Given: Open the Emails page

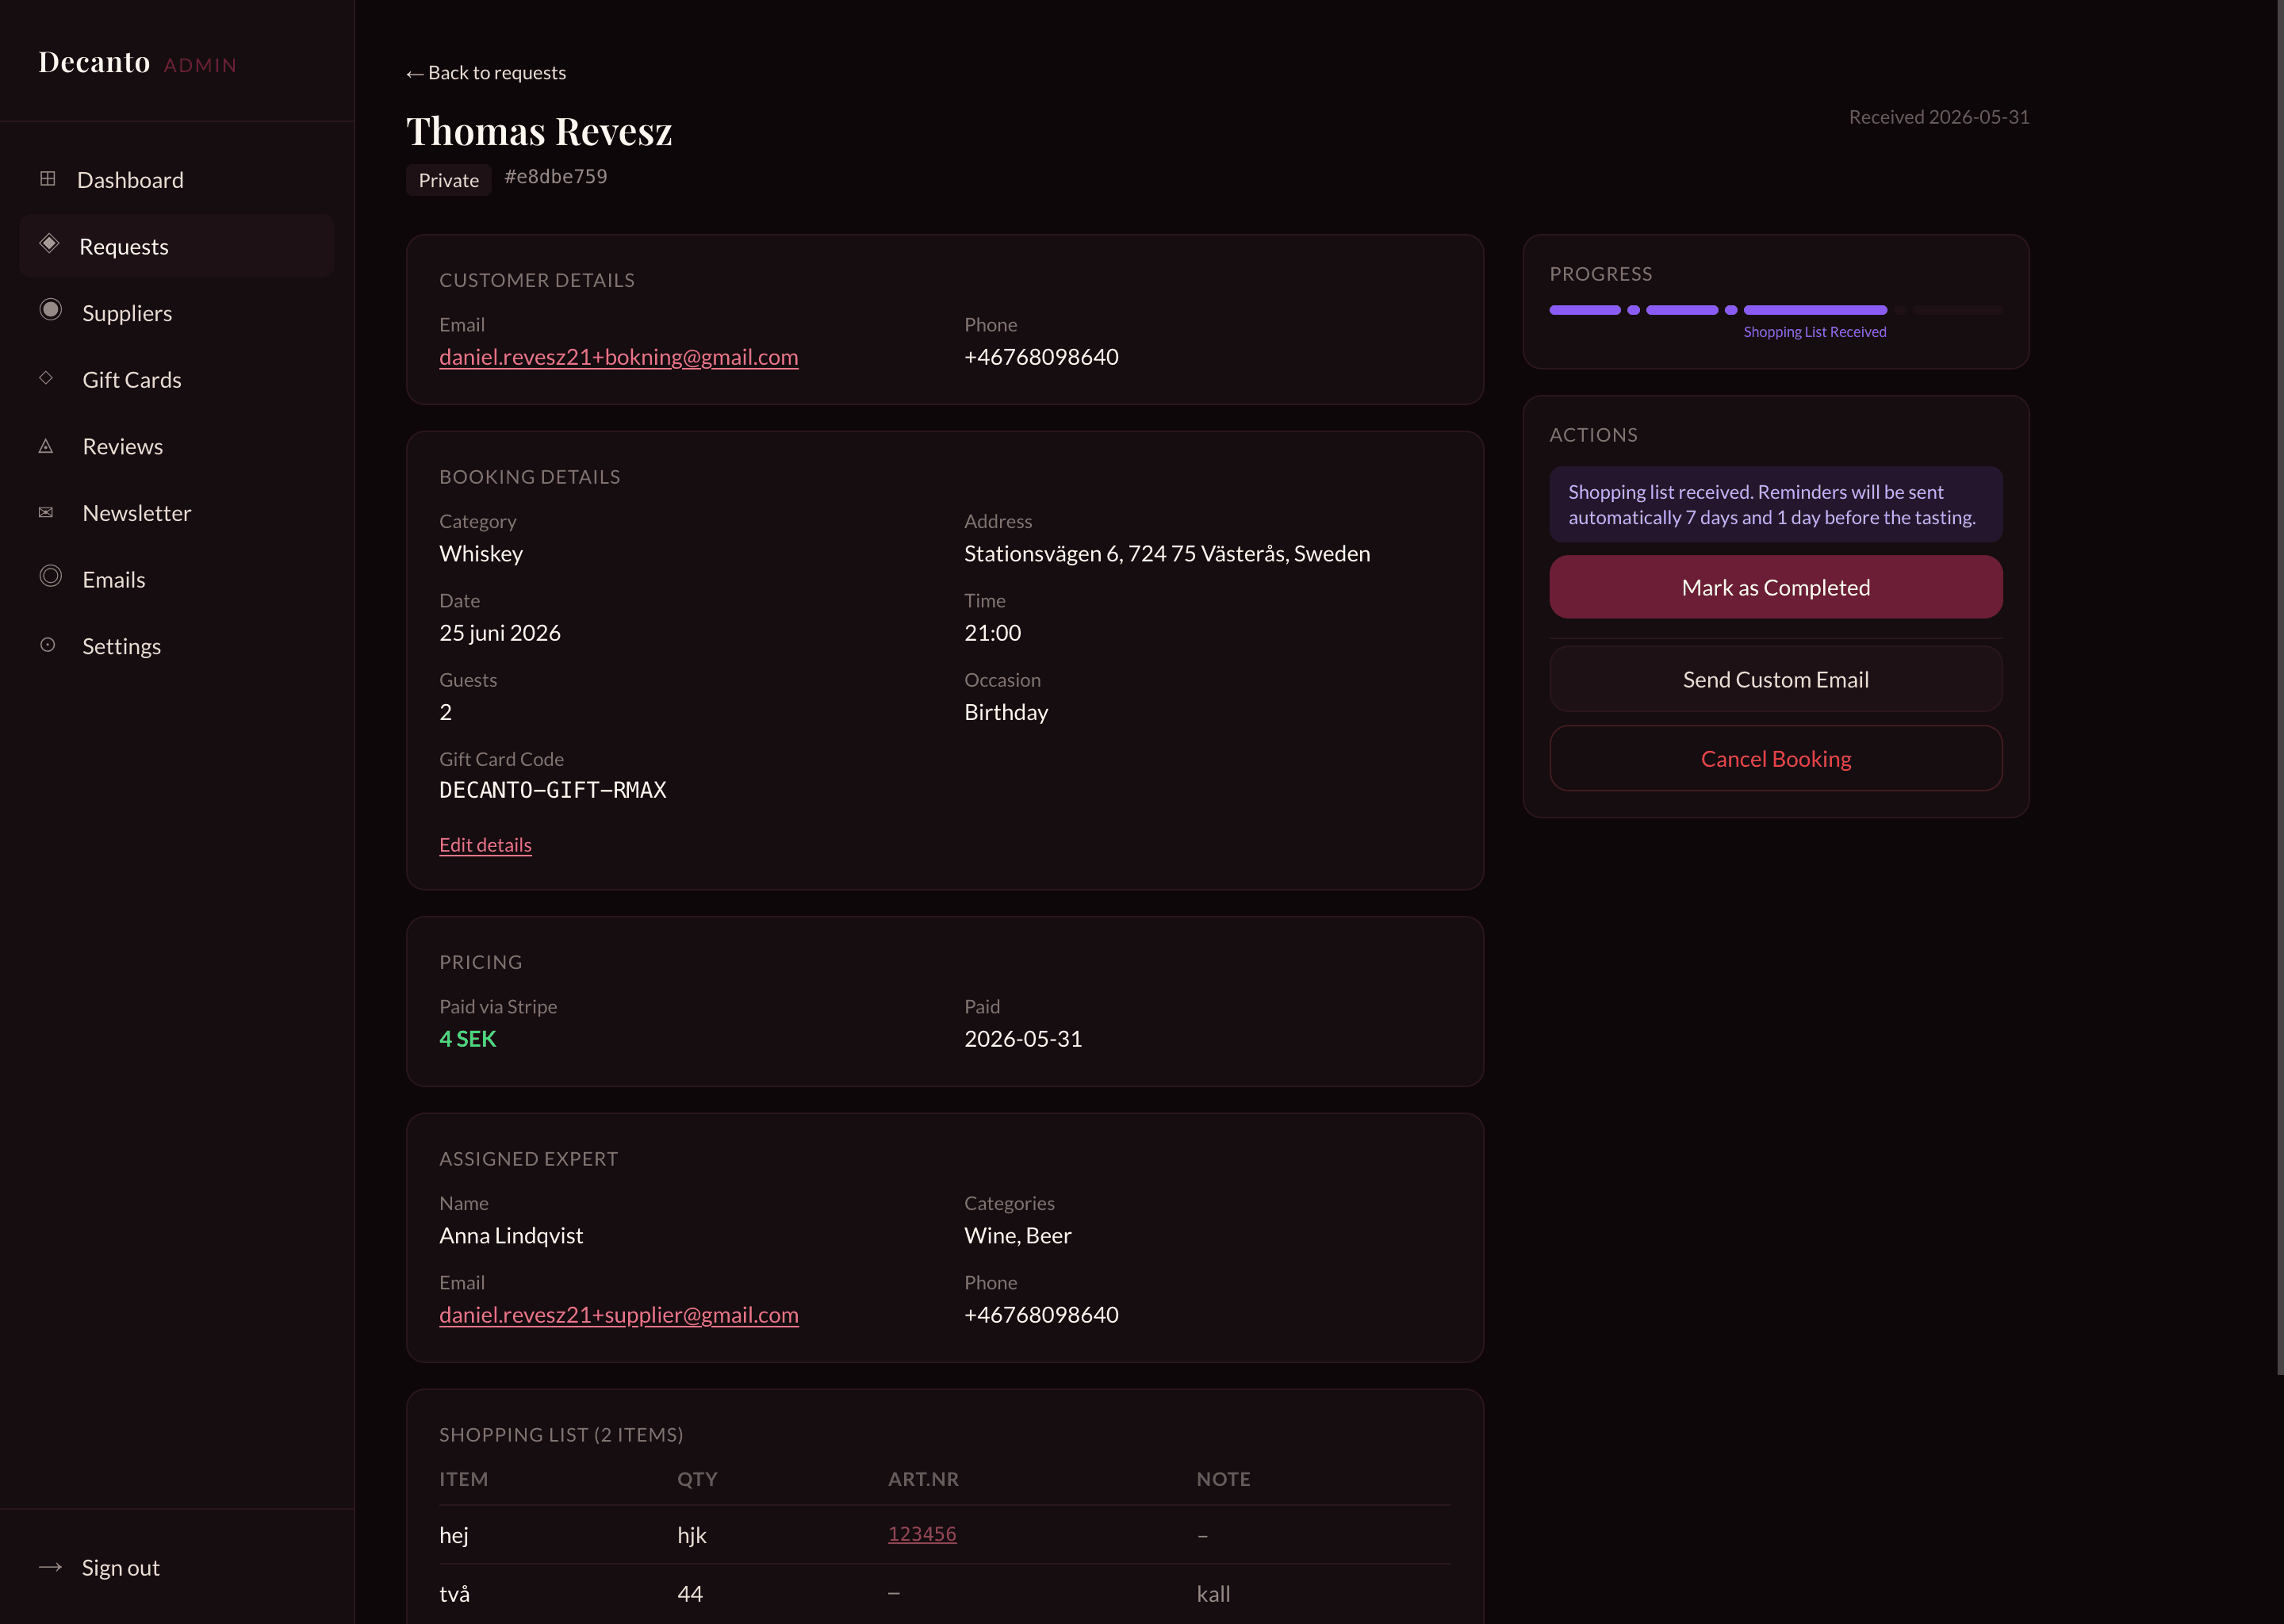Looking at the screenshot, I should [177, 580].
